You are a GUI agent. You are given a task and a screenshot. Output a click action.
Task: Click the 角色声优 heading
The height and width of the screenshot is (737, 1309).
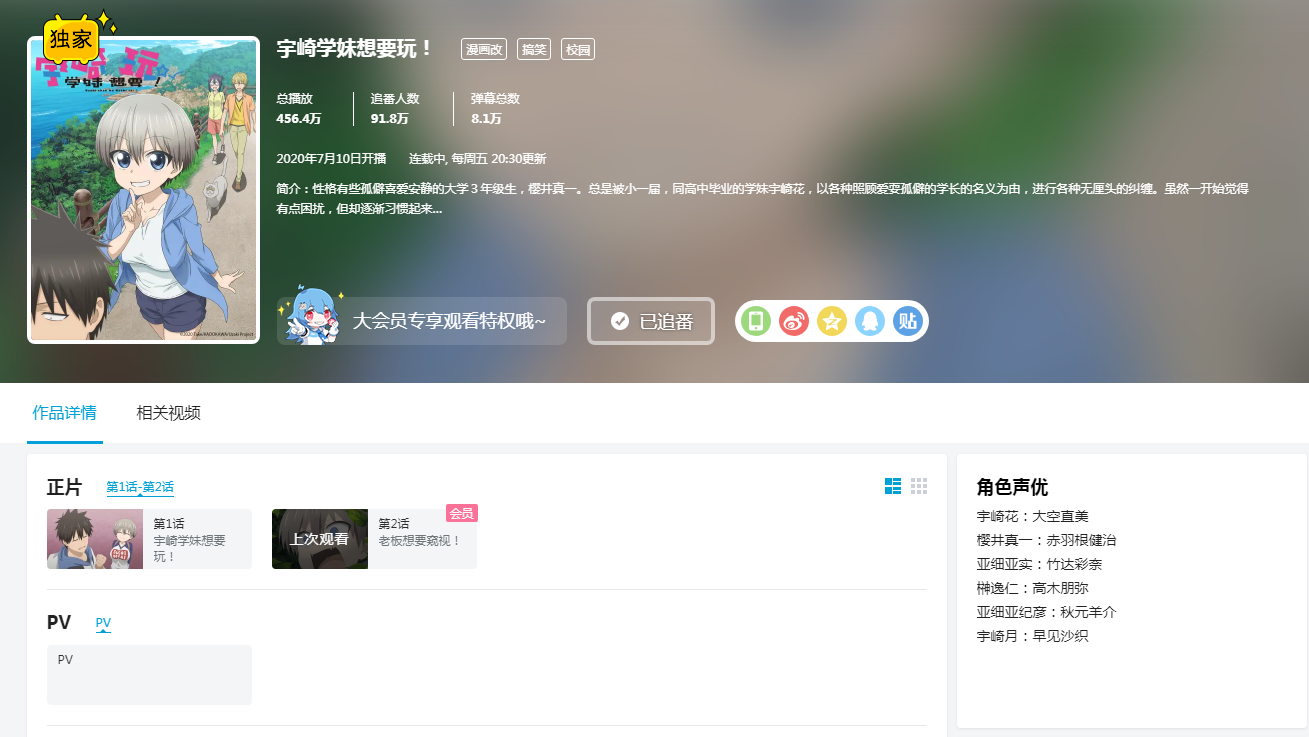point(1012,487)
